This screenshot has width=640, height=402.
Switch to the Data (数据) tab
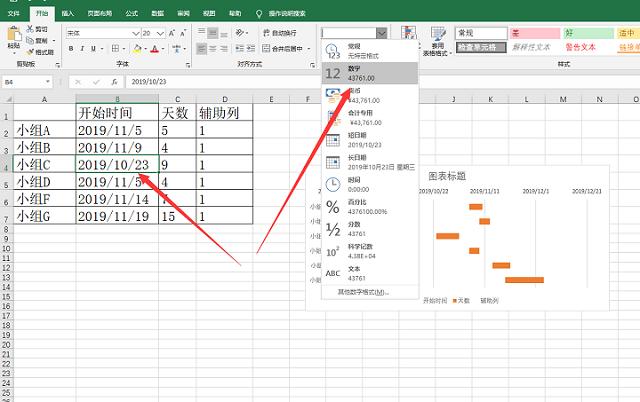coord(158,13)
